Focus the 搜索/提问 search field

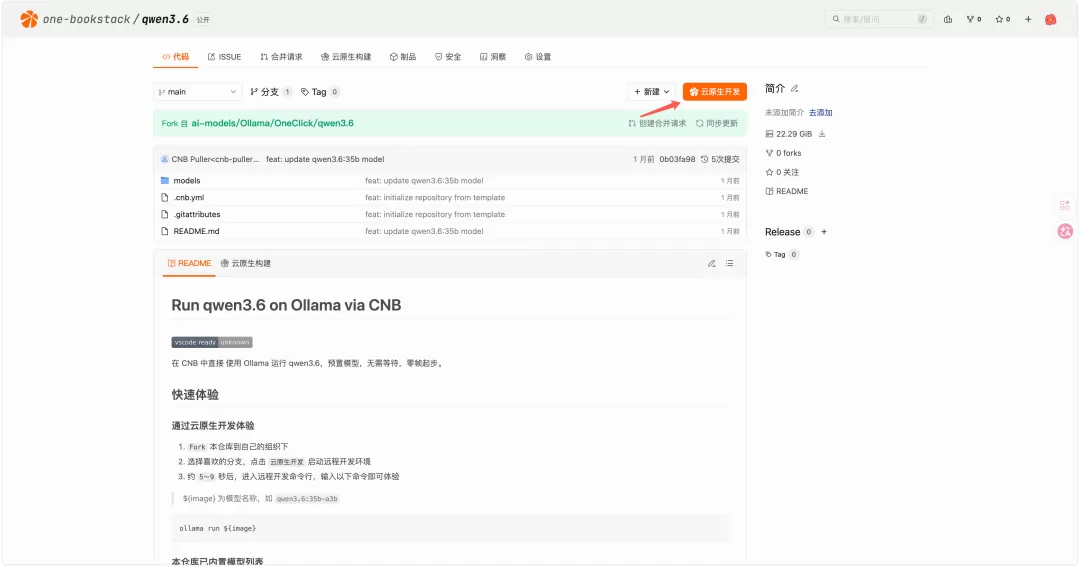coord(879,19)
